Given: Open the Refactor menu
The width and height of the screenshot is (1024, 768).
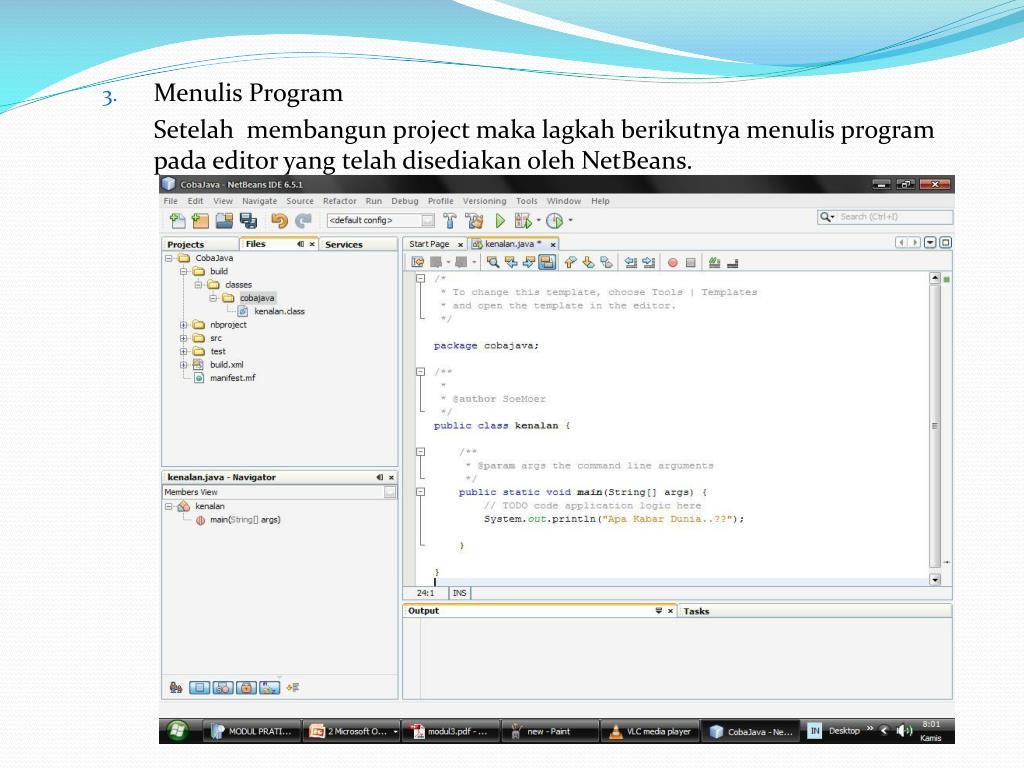Looking at the screenshot, I should pos(340,201).
